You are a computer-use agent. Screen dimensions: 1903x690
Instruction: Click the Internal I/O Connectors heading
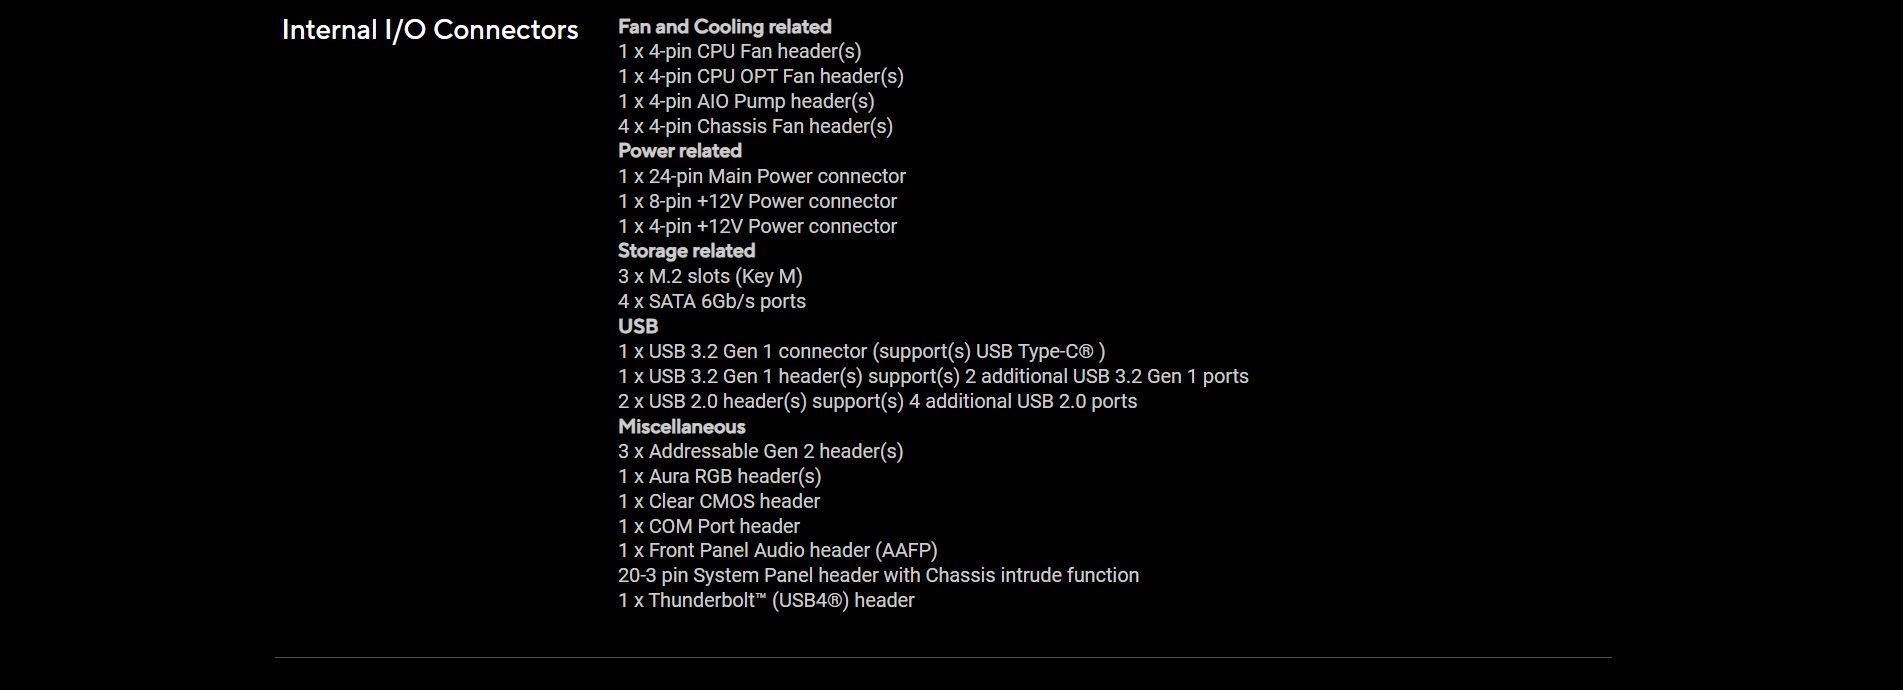pyautogui.click(x=430, y=30)
